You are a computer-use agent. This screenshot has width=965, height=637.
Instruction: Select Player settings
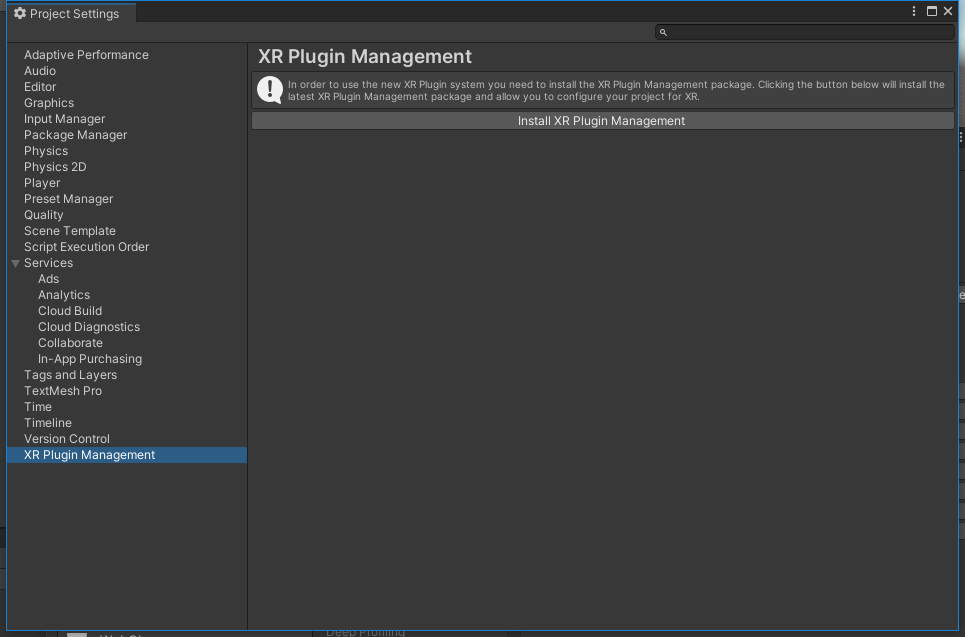(x=42, y=183)
